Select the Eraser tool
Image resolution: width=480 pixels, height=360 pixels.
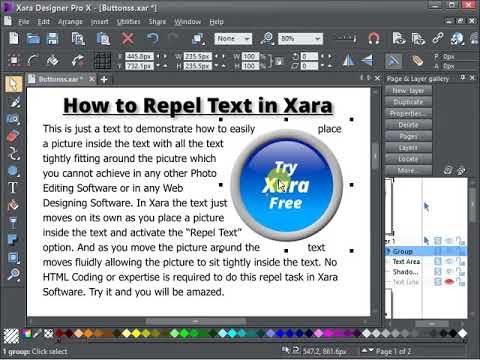pos(13,136)
